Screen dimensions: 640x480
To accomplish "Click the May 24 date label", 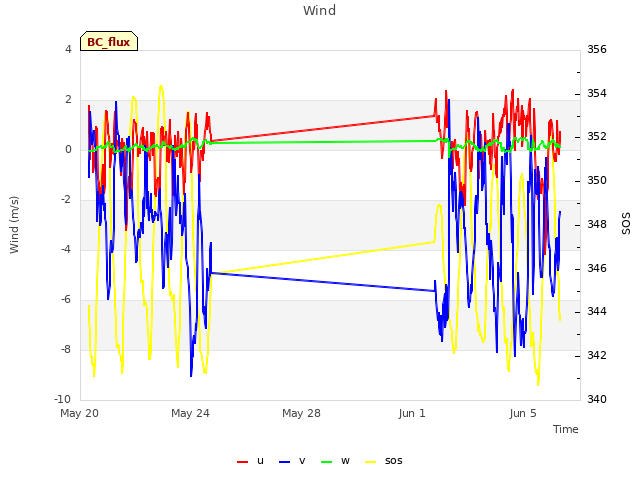I will tap(190, 413).
